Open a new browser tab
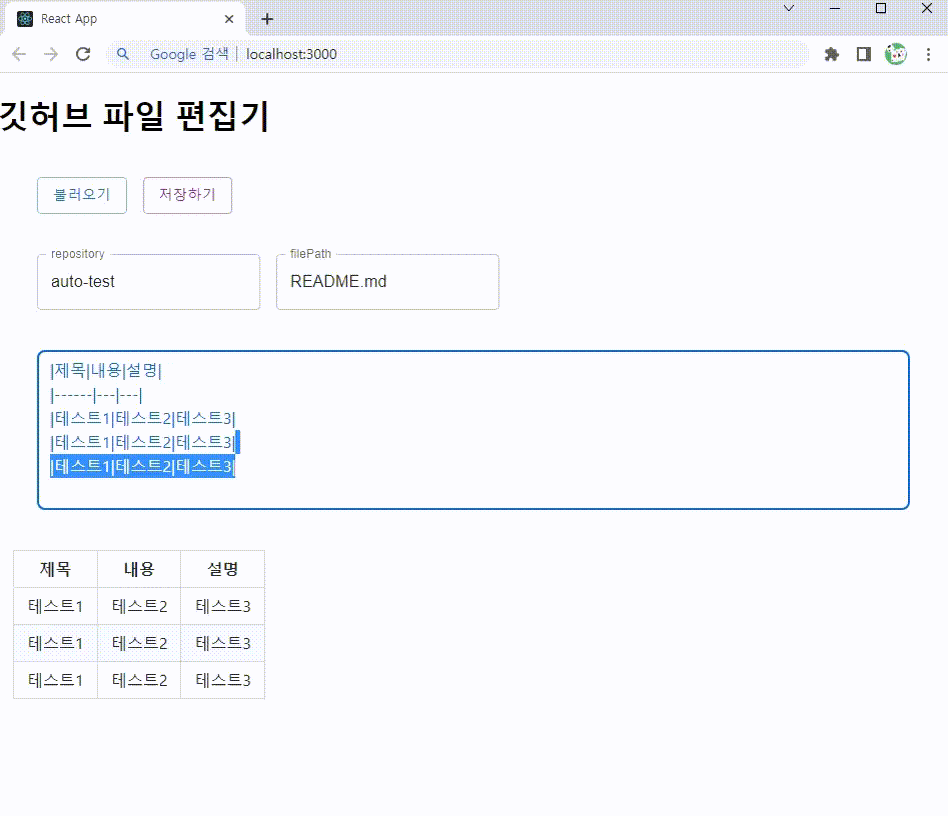The width and height of the screenshot is (948, 816). [x=267, y=19]
